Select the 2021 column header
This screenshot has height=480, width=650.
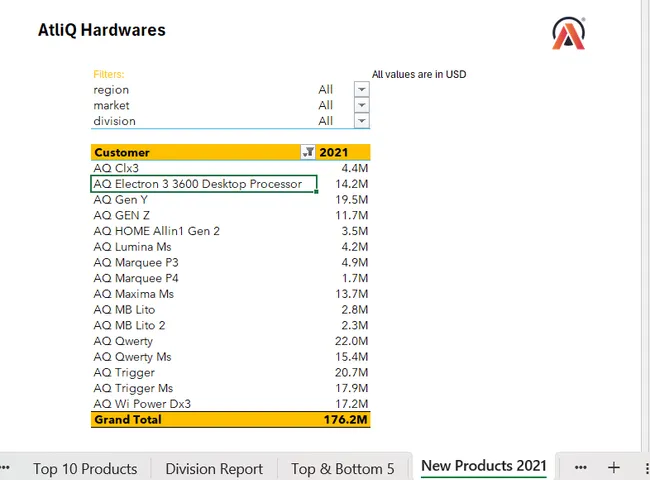(x=344, y=153)
